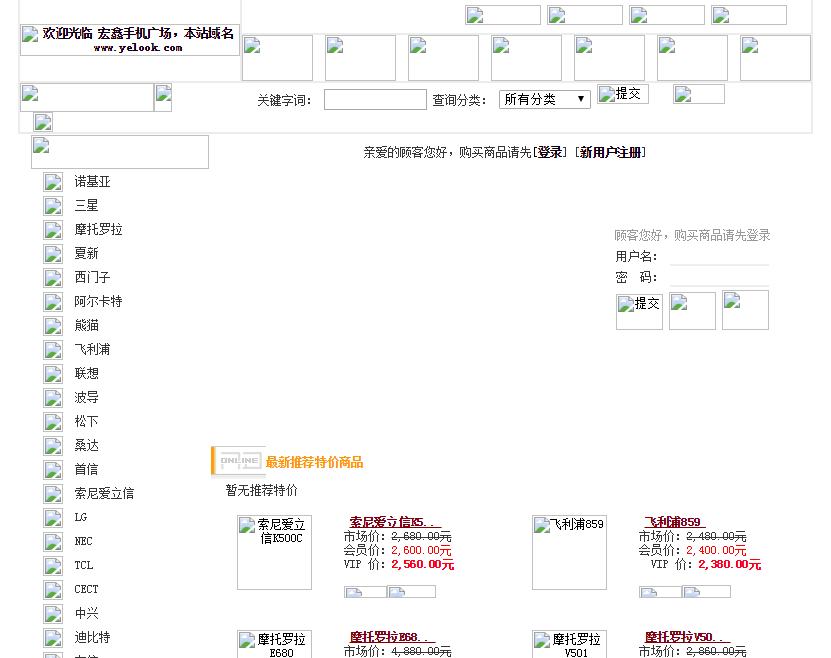Click the icon next to 松下
831x658 pixels.
53,422
